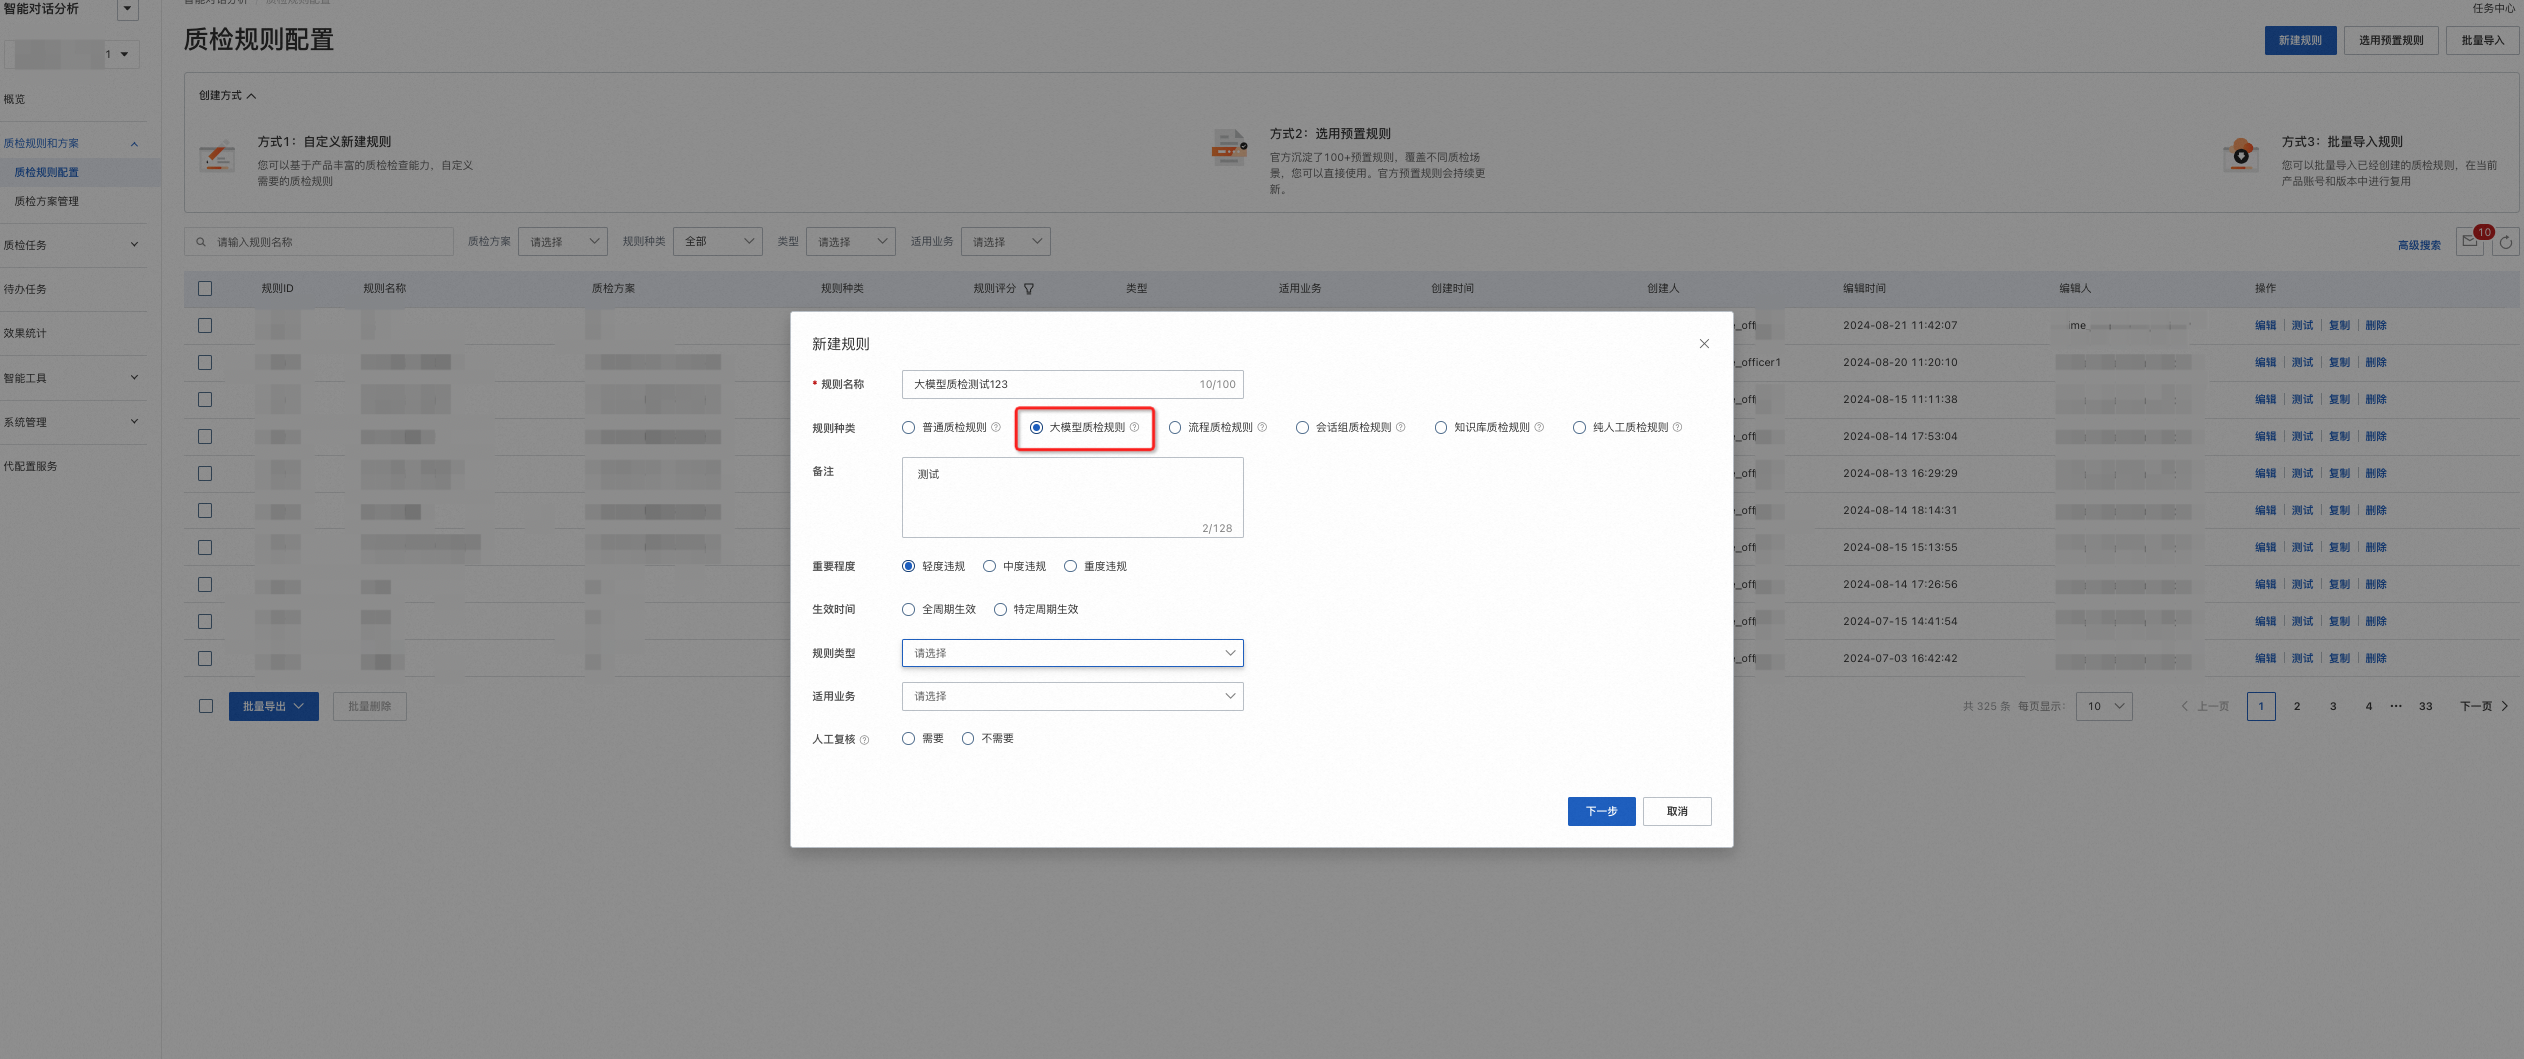Image resolution: width=2524 pixels, height=1059 pixels.
Task: Go to page 2 in pagination
Action: (2297, 706)
